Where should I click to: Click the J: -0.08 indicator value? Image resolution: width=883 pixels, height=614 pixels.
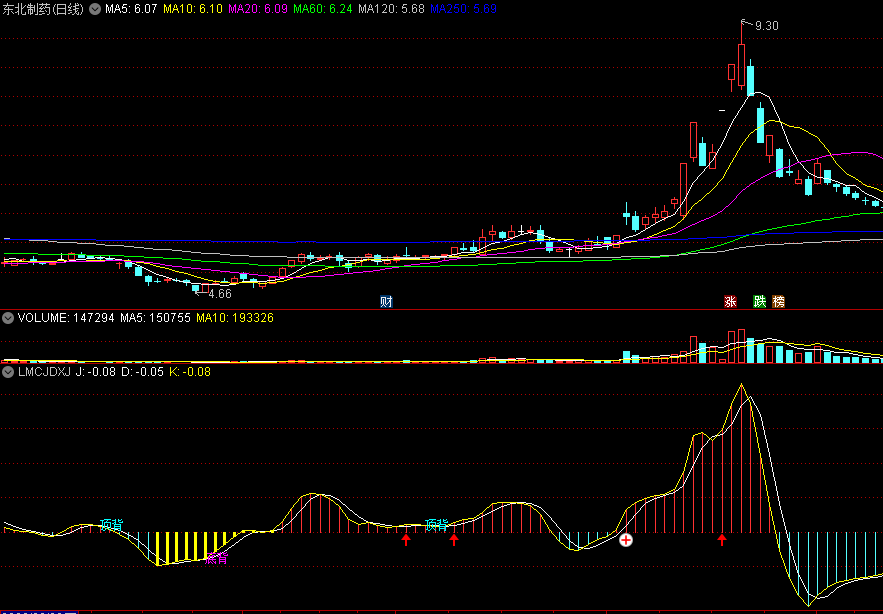point(95,372)
